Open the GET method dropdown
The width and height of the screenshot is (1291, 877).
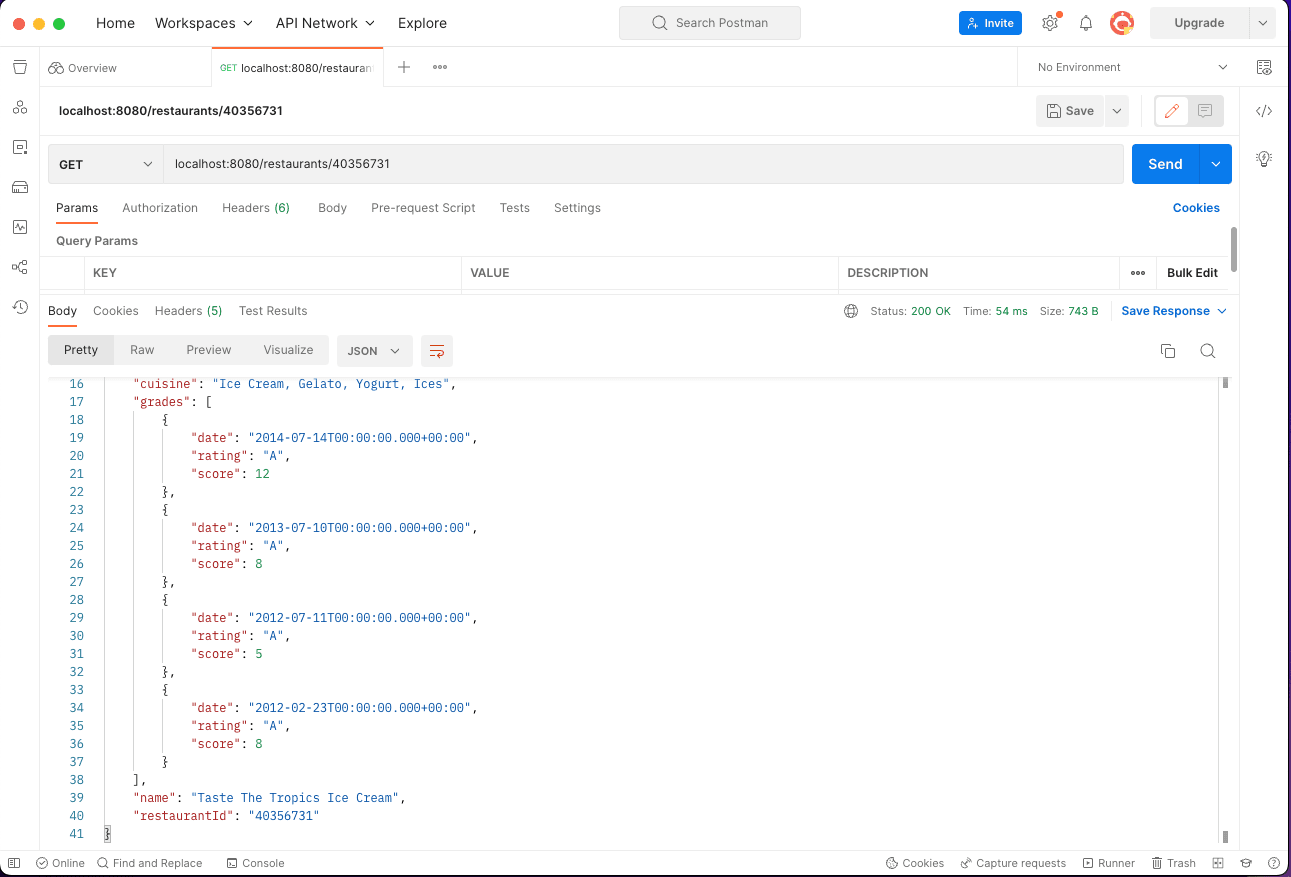[x=105, y=164]
